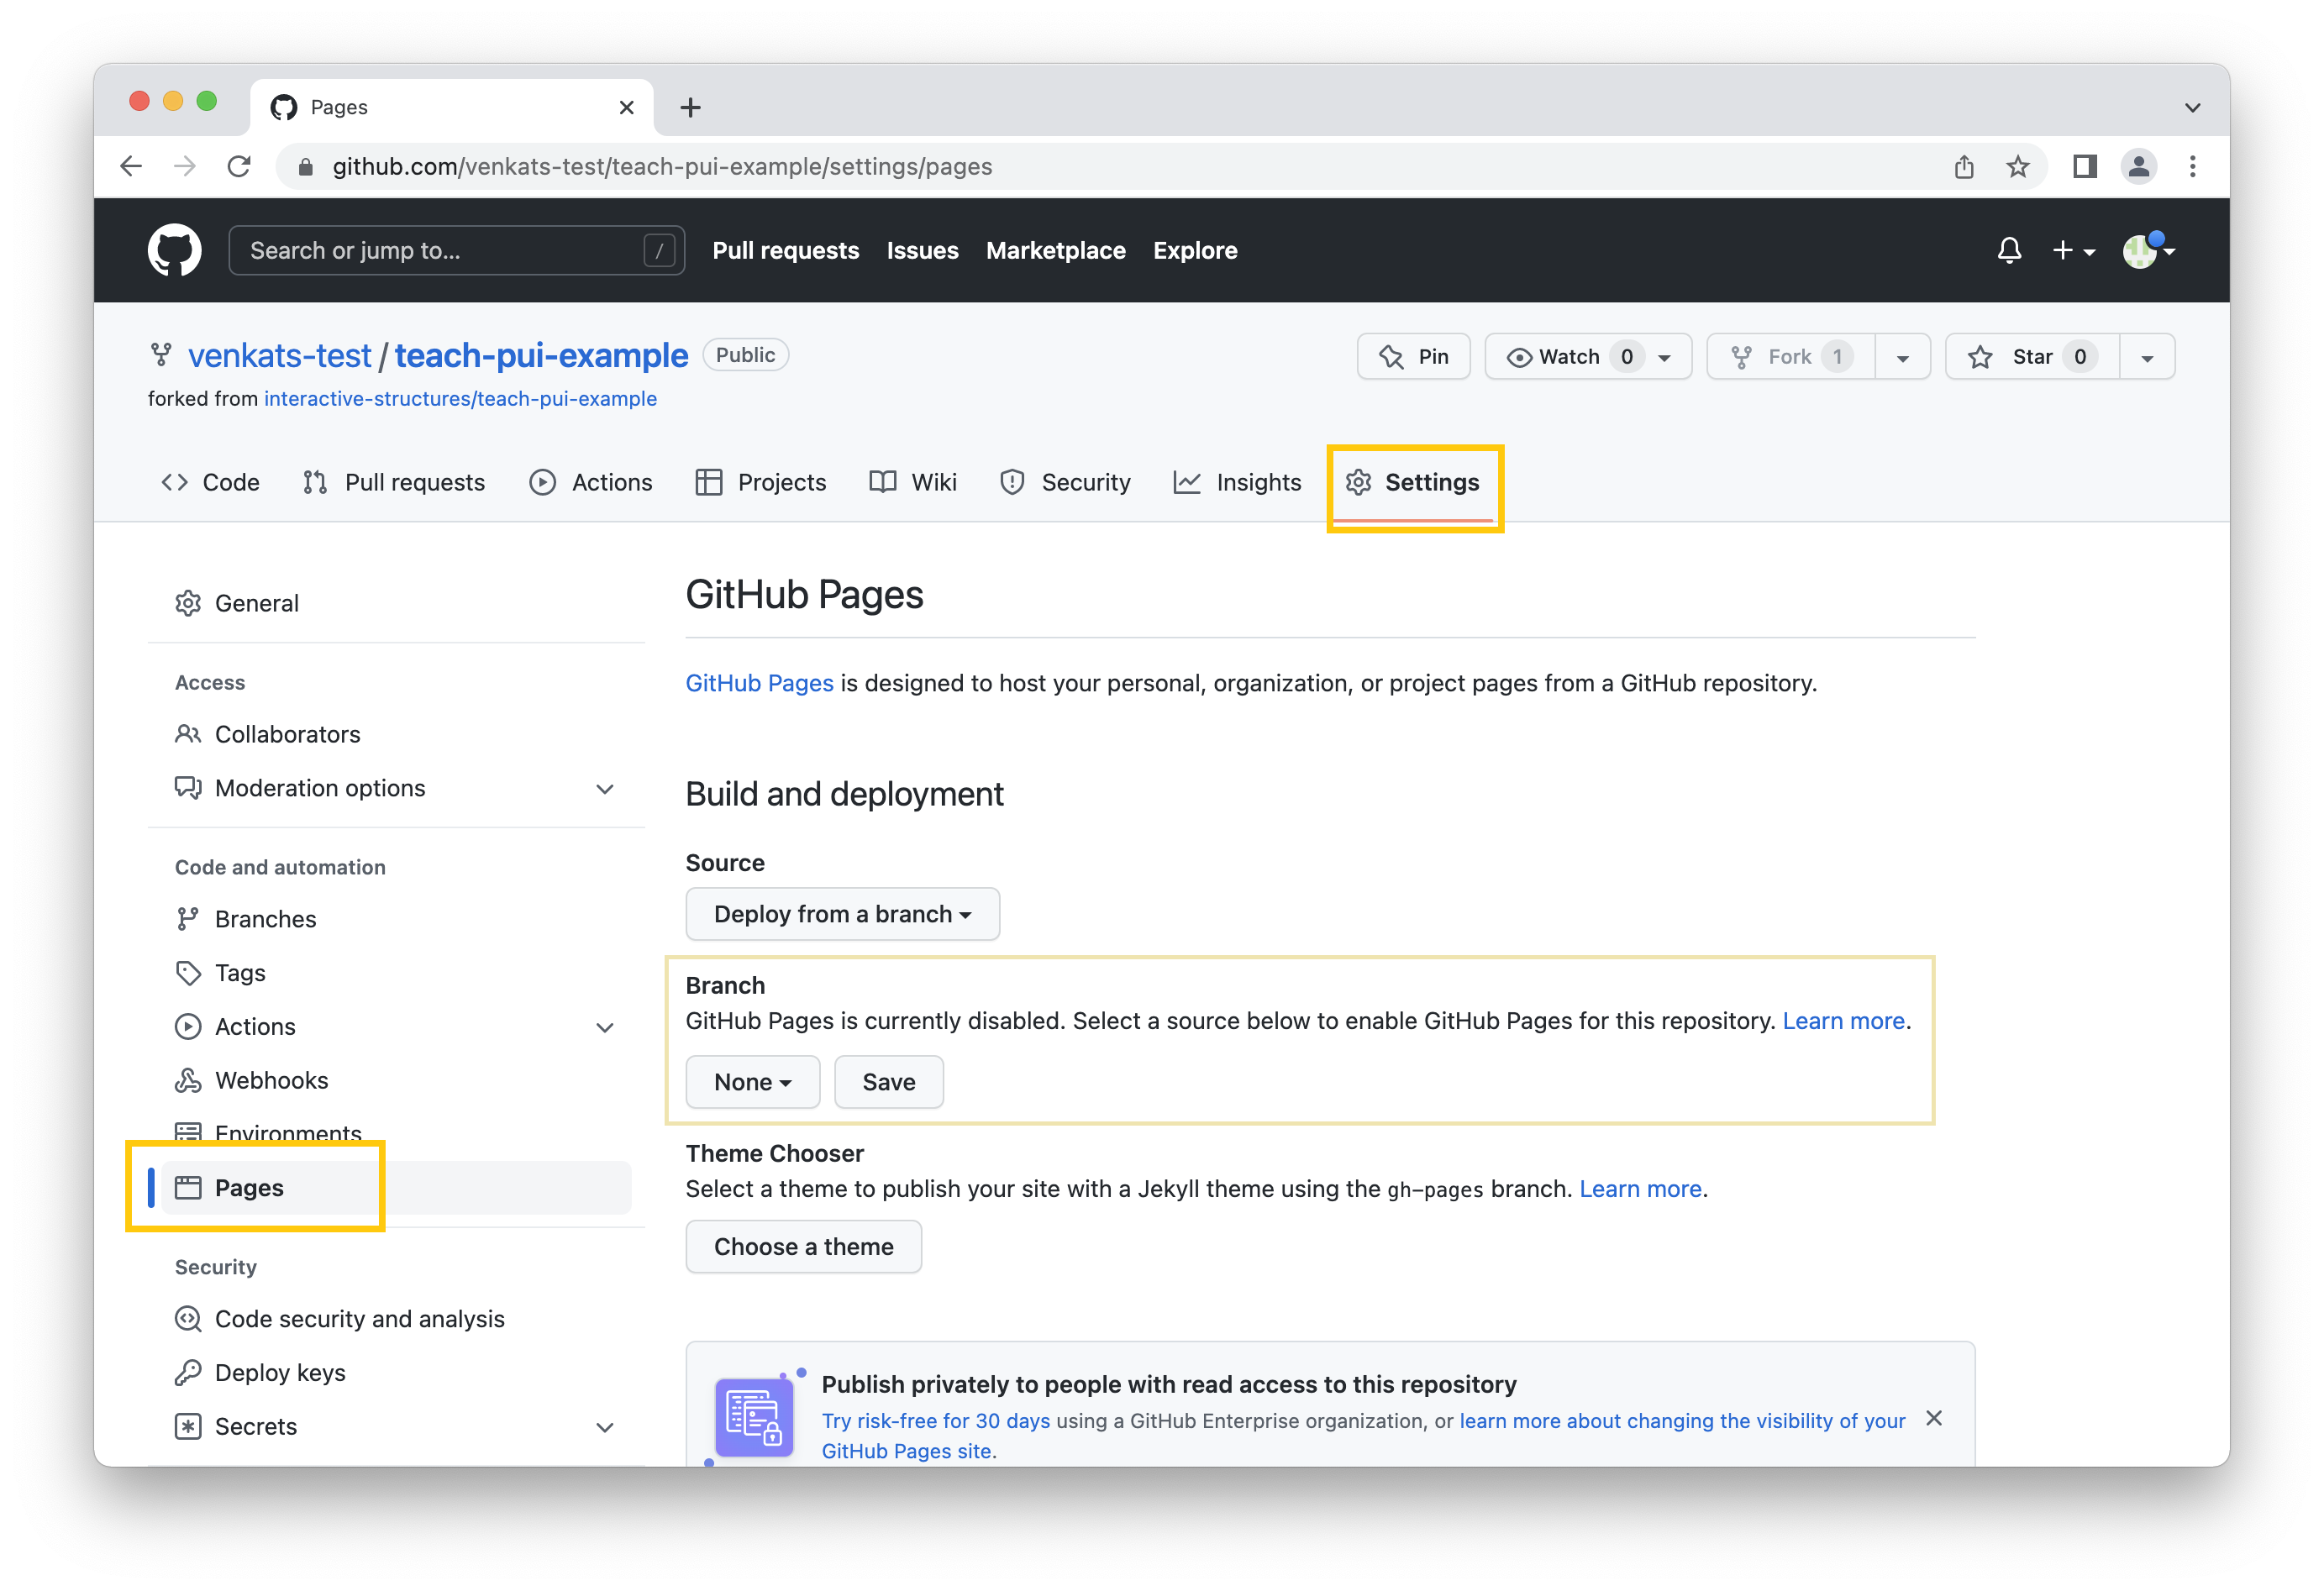Image resolution: width=2324 pixels, height=1591 pixels.
Task: Expand sidebar Actions chevron
Action: pos(605,1027)
